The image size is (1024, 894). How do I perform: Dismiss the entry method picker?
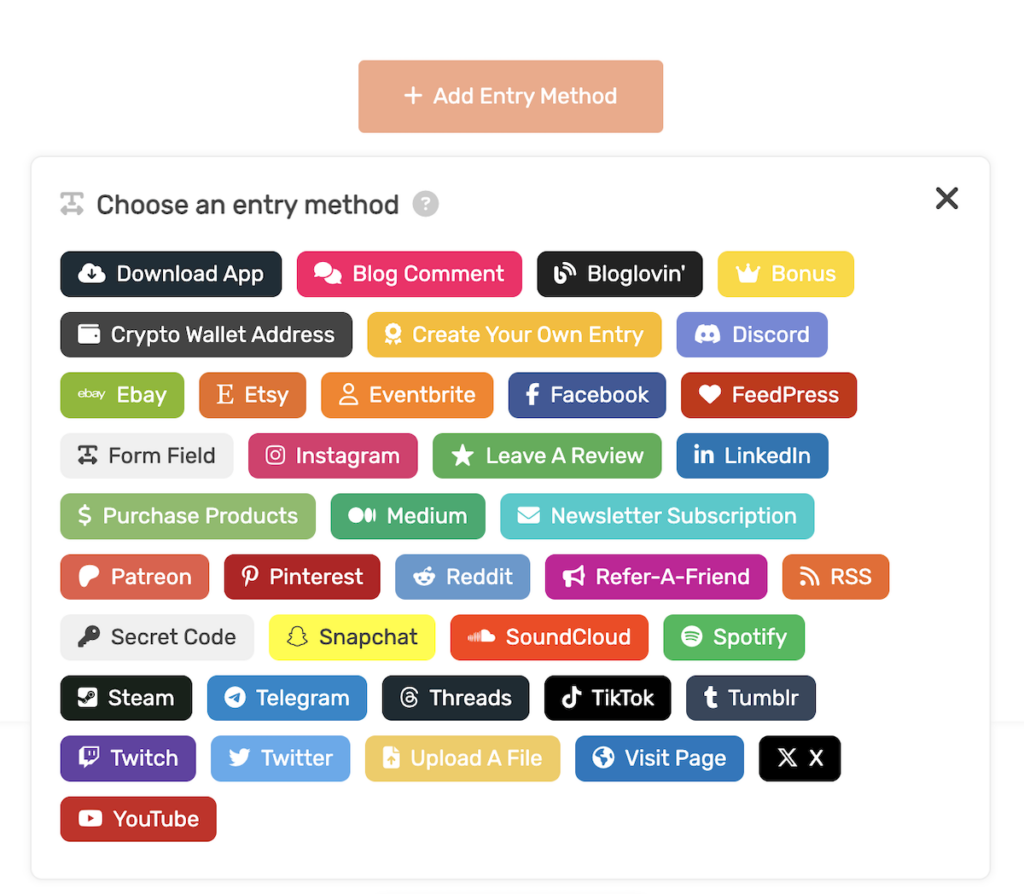click(946, 198)
